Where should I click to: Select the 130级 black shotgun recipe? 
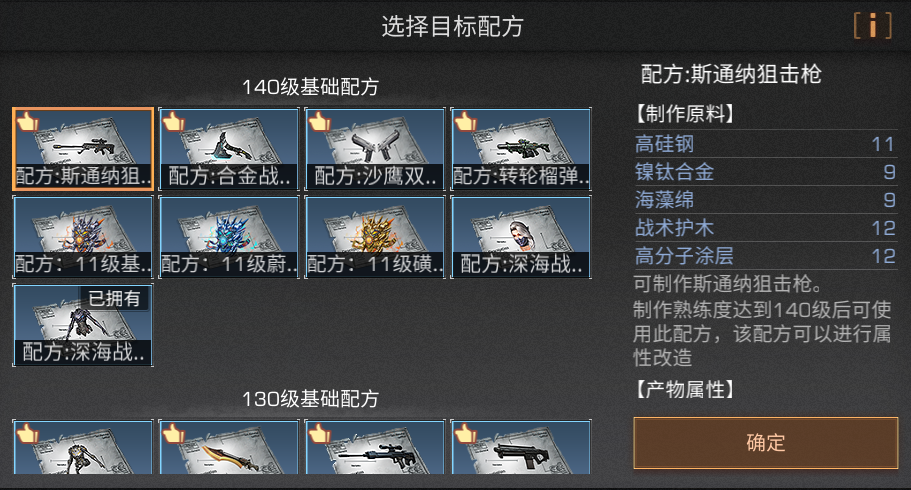pyautogui.click(x=521, y=446)
